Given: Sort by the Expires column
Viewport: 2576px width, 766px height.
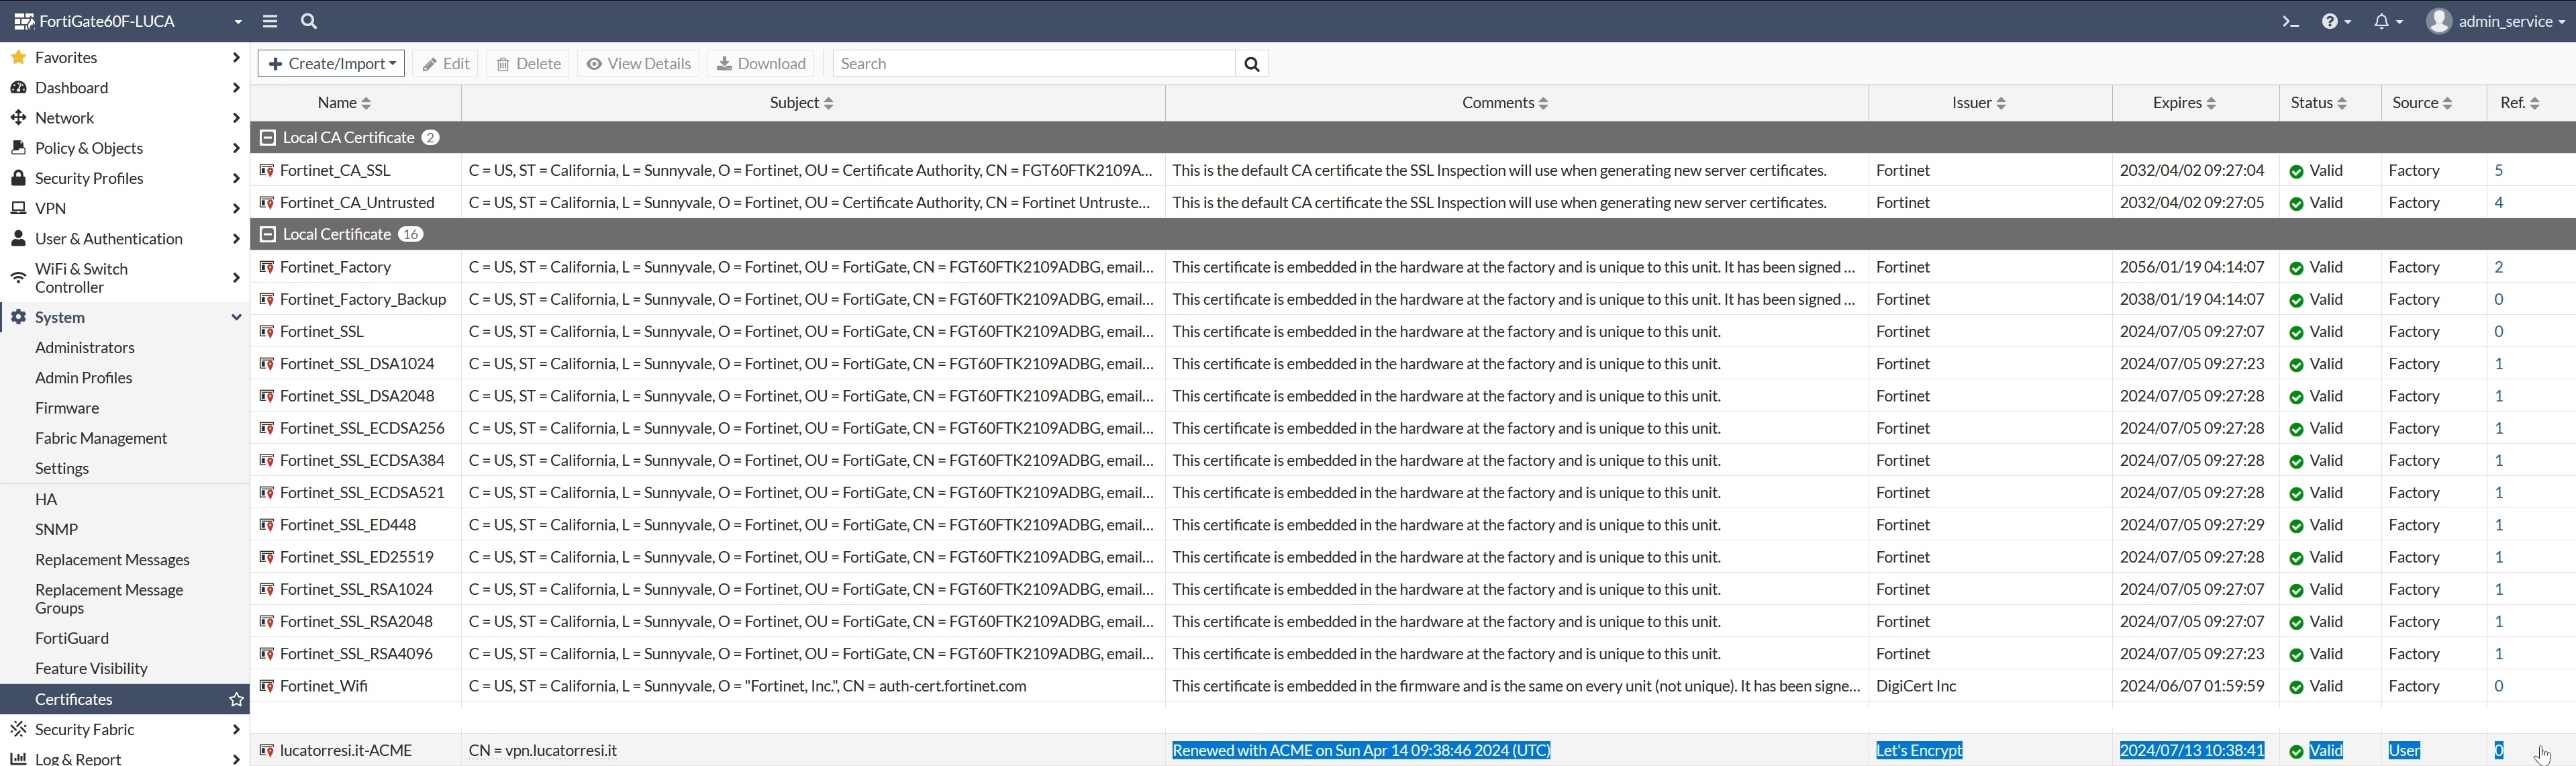Looking at the screenshot, I should pos(2184,103).
